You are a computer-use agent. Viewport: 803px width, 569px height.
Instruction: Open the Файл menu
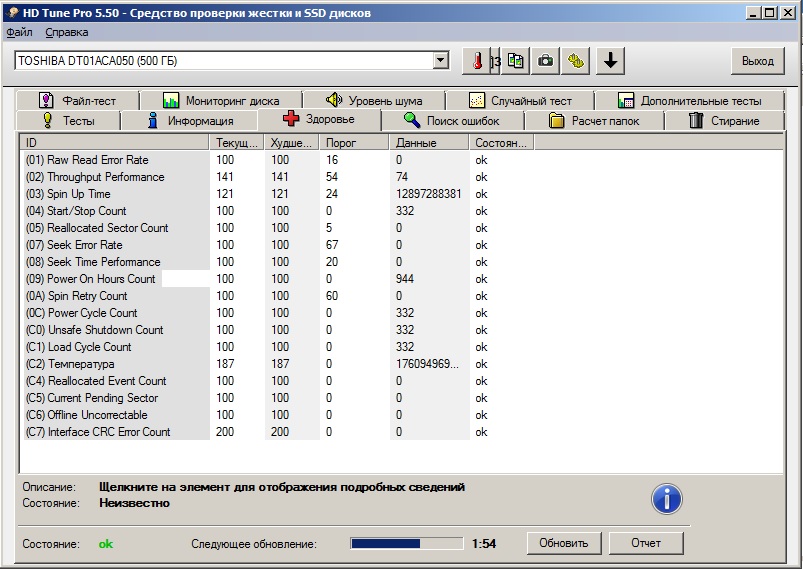click(x=19, y=32)
